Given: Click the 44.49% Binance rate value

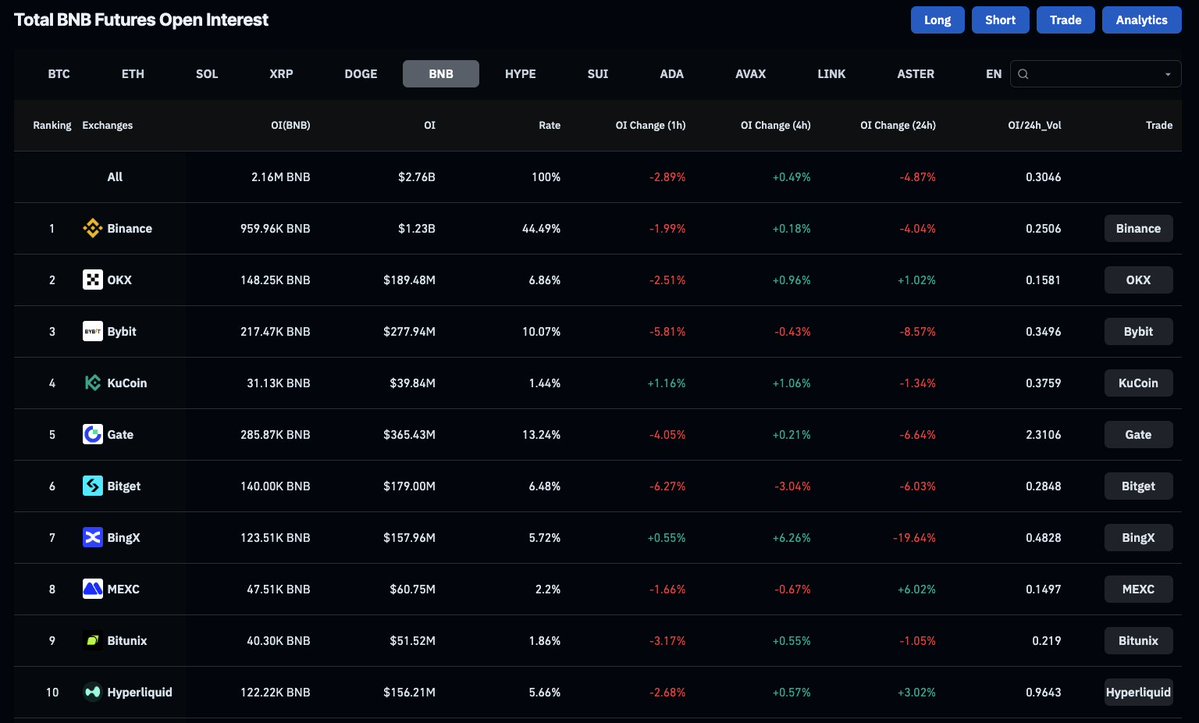Looking at the screenshot, I should pos(541,229).
